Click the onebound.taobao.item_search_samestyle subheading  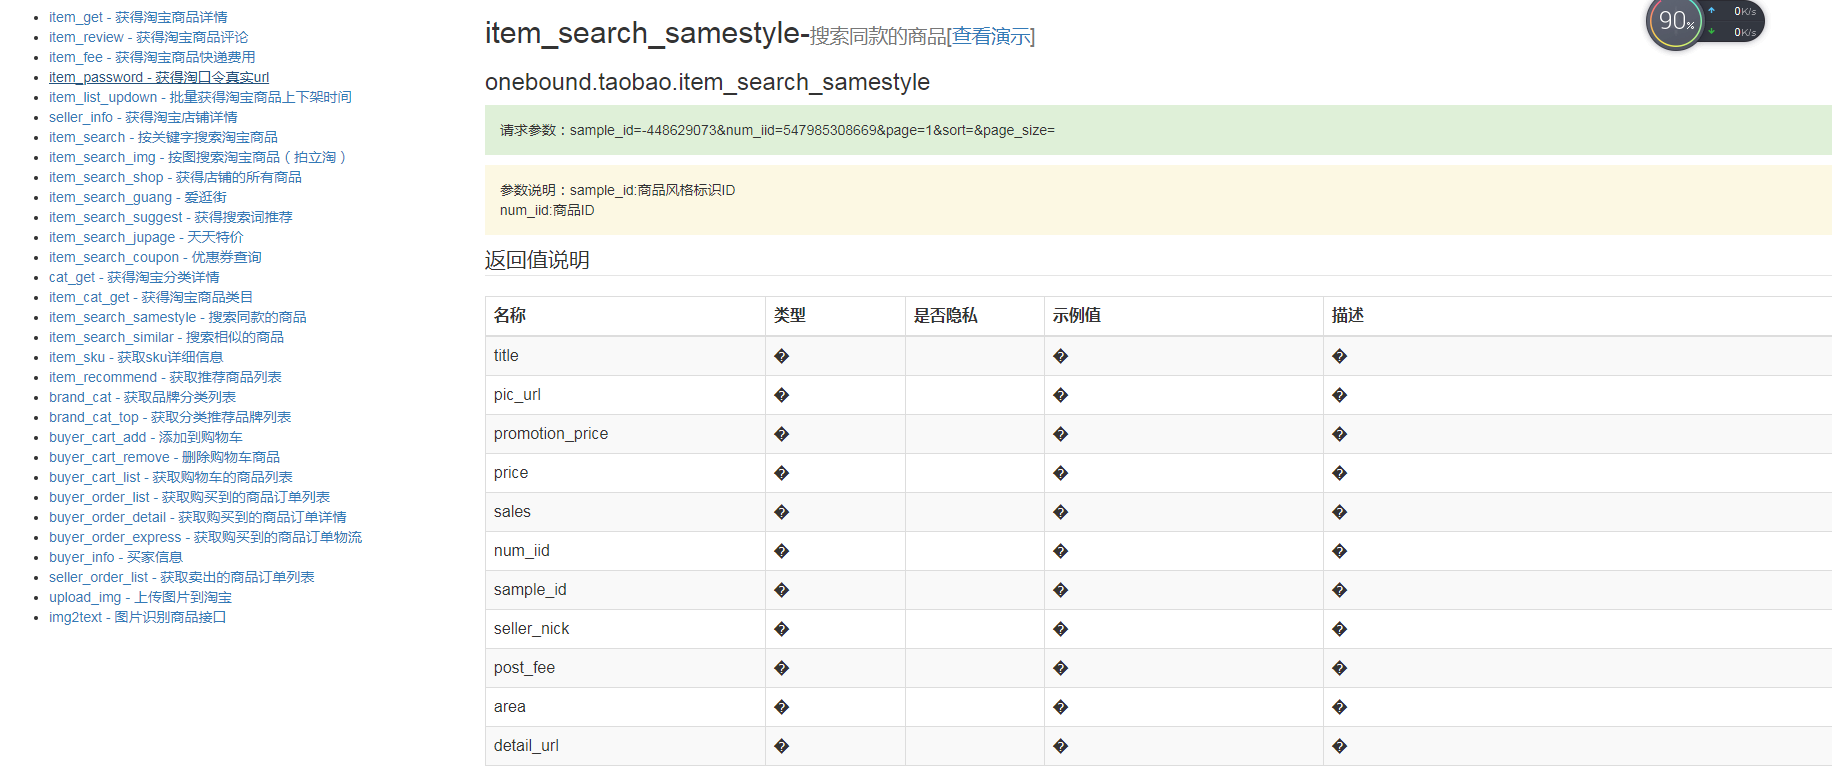(707, 82)
